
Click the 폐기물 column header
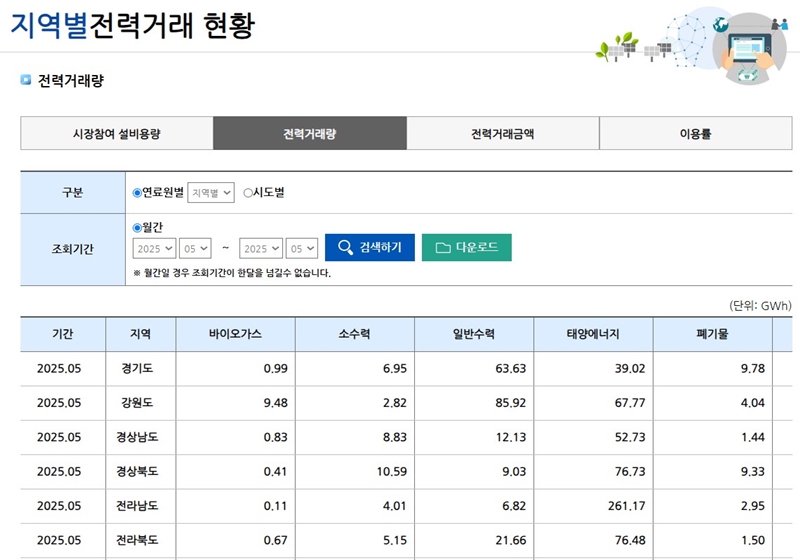click(x=713, y=334)
